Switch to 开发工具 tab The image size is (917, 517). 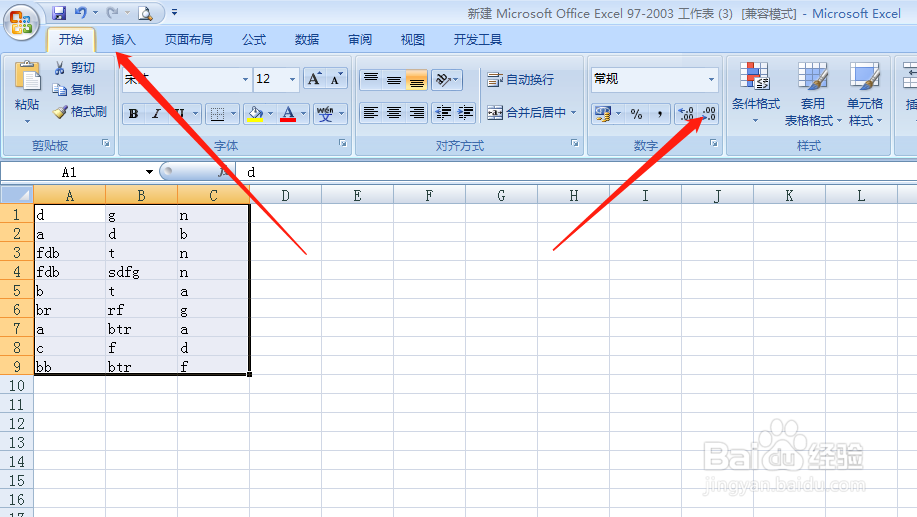[x=477, y=40]
